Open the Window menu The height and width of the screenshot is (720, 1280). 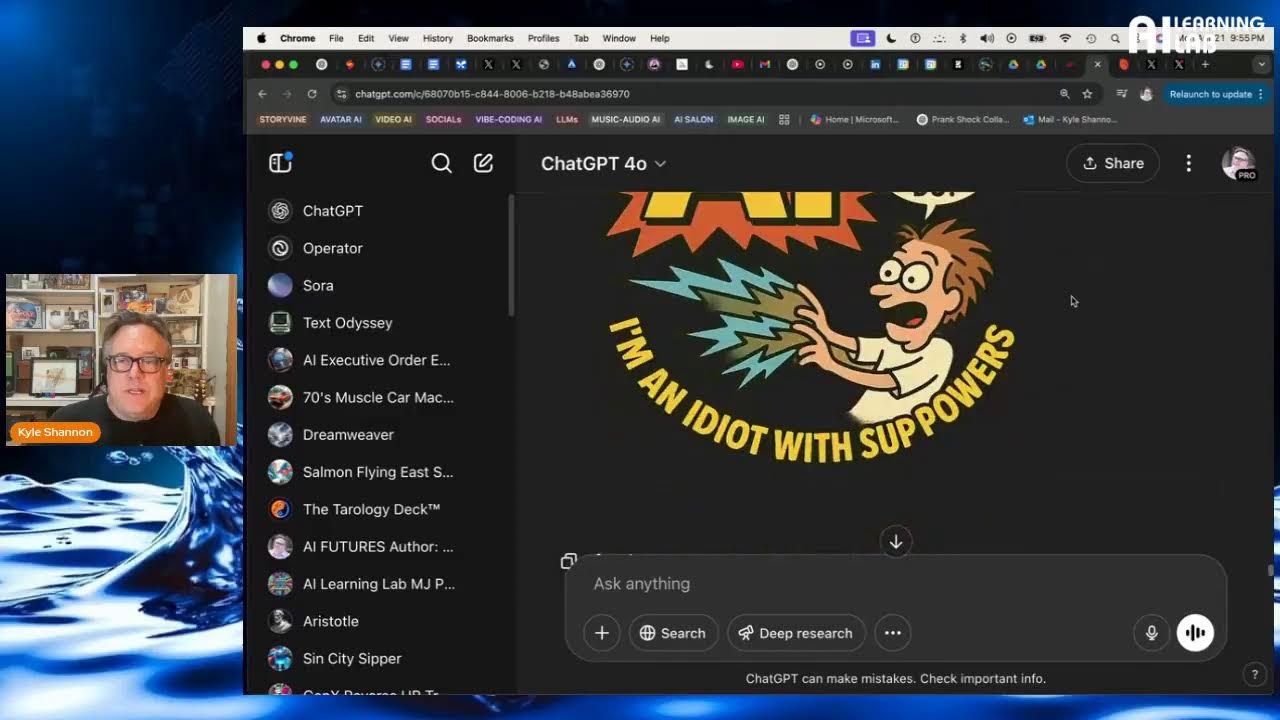click(x=619, y=38)
